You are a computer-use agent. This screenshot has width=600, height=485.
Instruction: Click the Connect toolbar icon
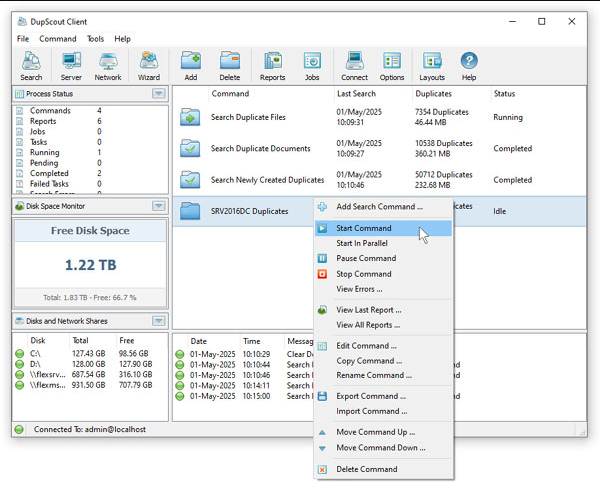coord(354,66)
